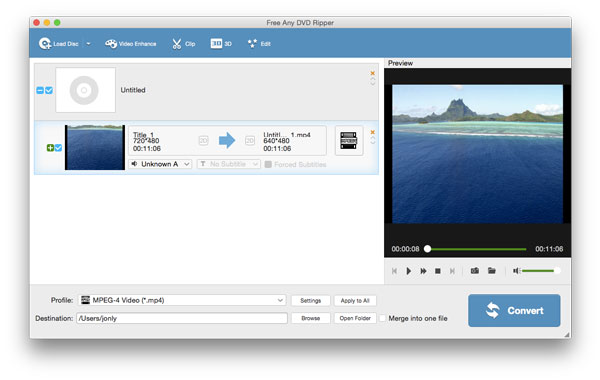The width and height of the screenshot is (600, 380).
Task: Click the preview progress slider handle
Action: point(428,249)
